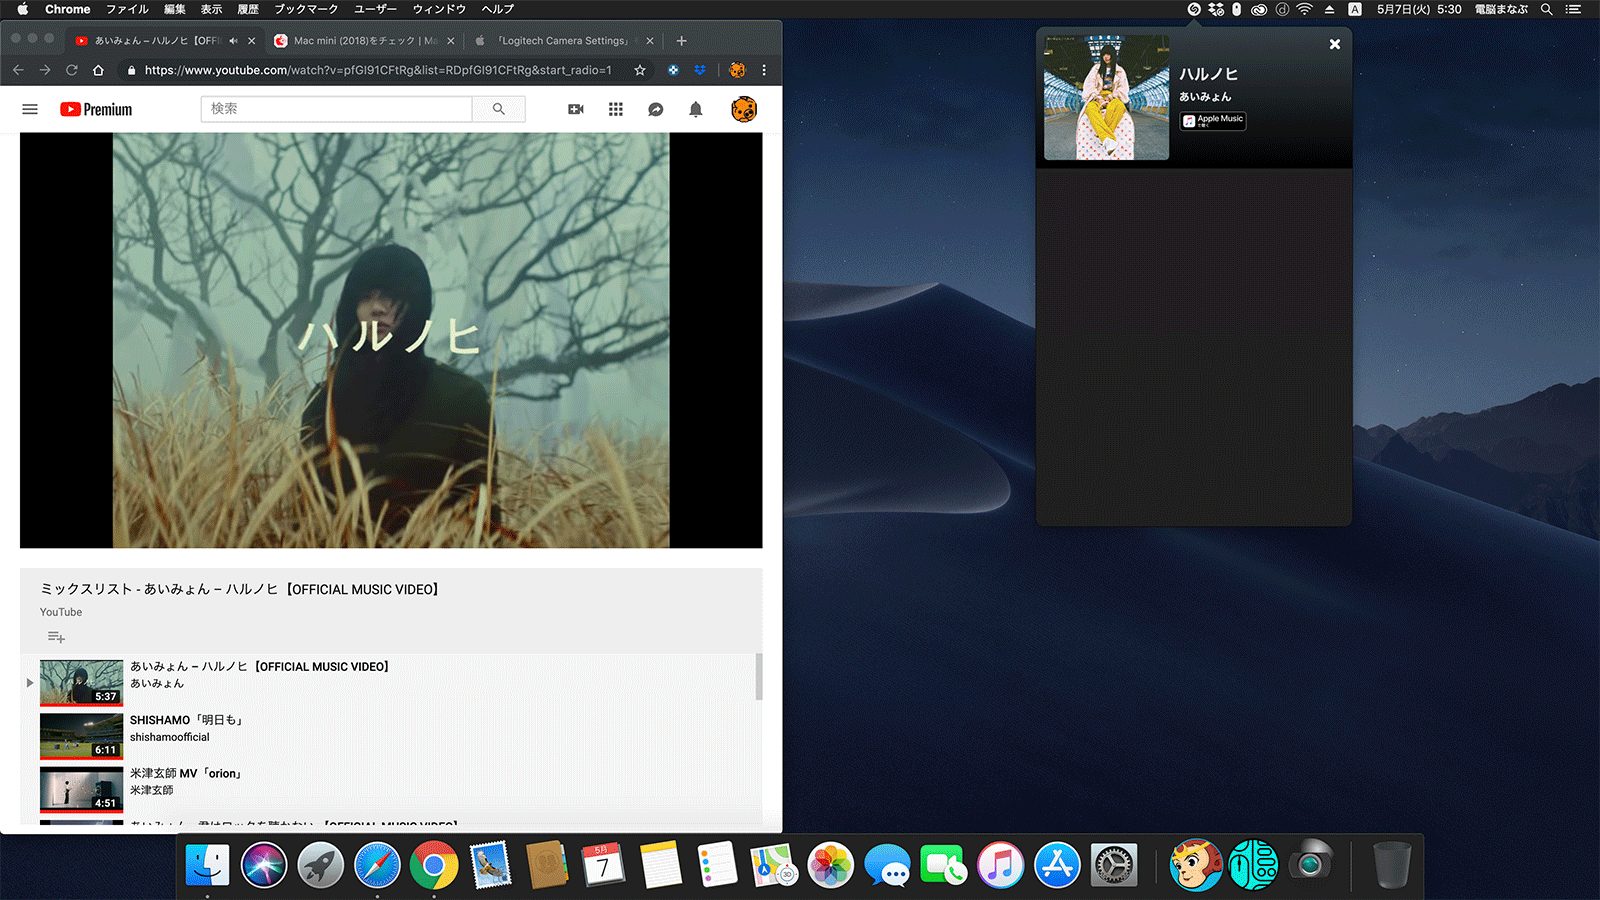The image size is (1600, 900).
Task: Click the Shazam menu bar icon
Action: [1193, 9]
